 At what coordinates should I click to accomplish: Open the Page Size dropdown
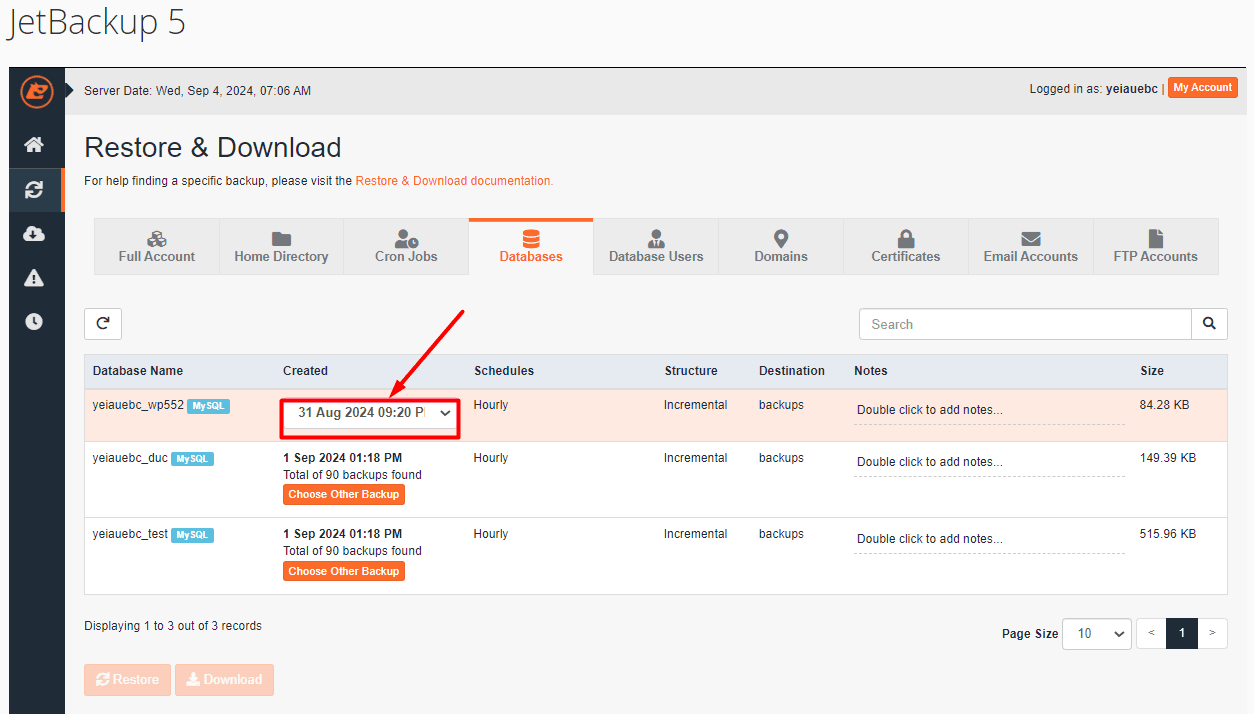click(1097, 633)
